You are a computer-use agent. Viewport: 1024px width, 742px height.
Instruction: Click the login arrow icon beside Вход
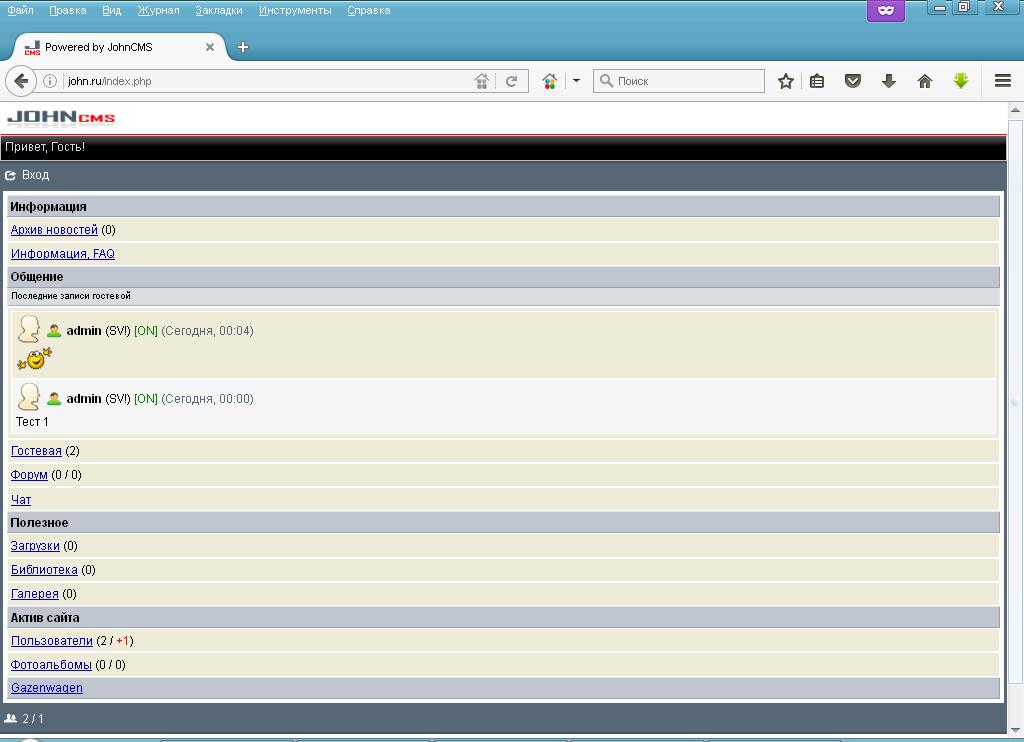point(10,175)
